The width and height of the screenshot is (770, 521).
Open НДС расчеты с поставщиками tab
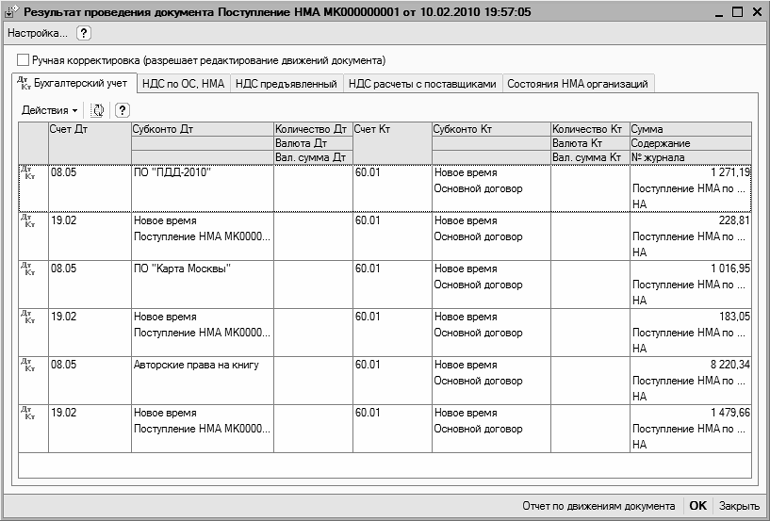point(422,84)
